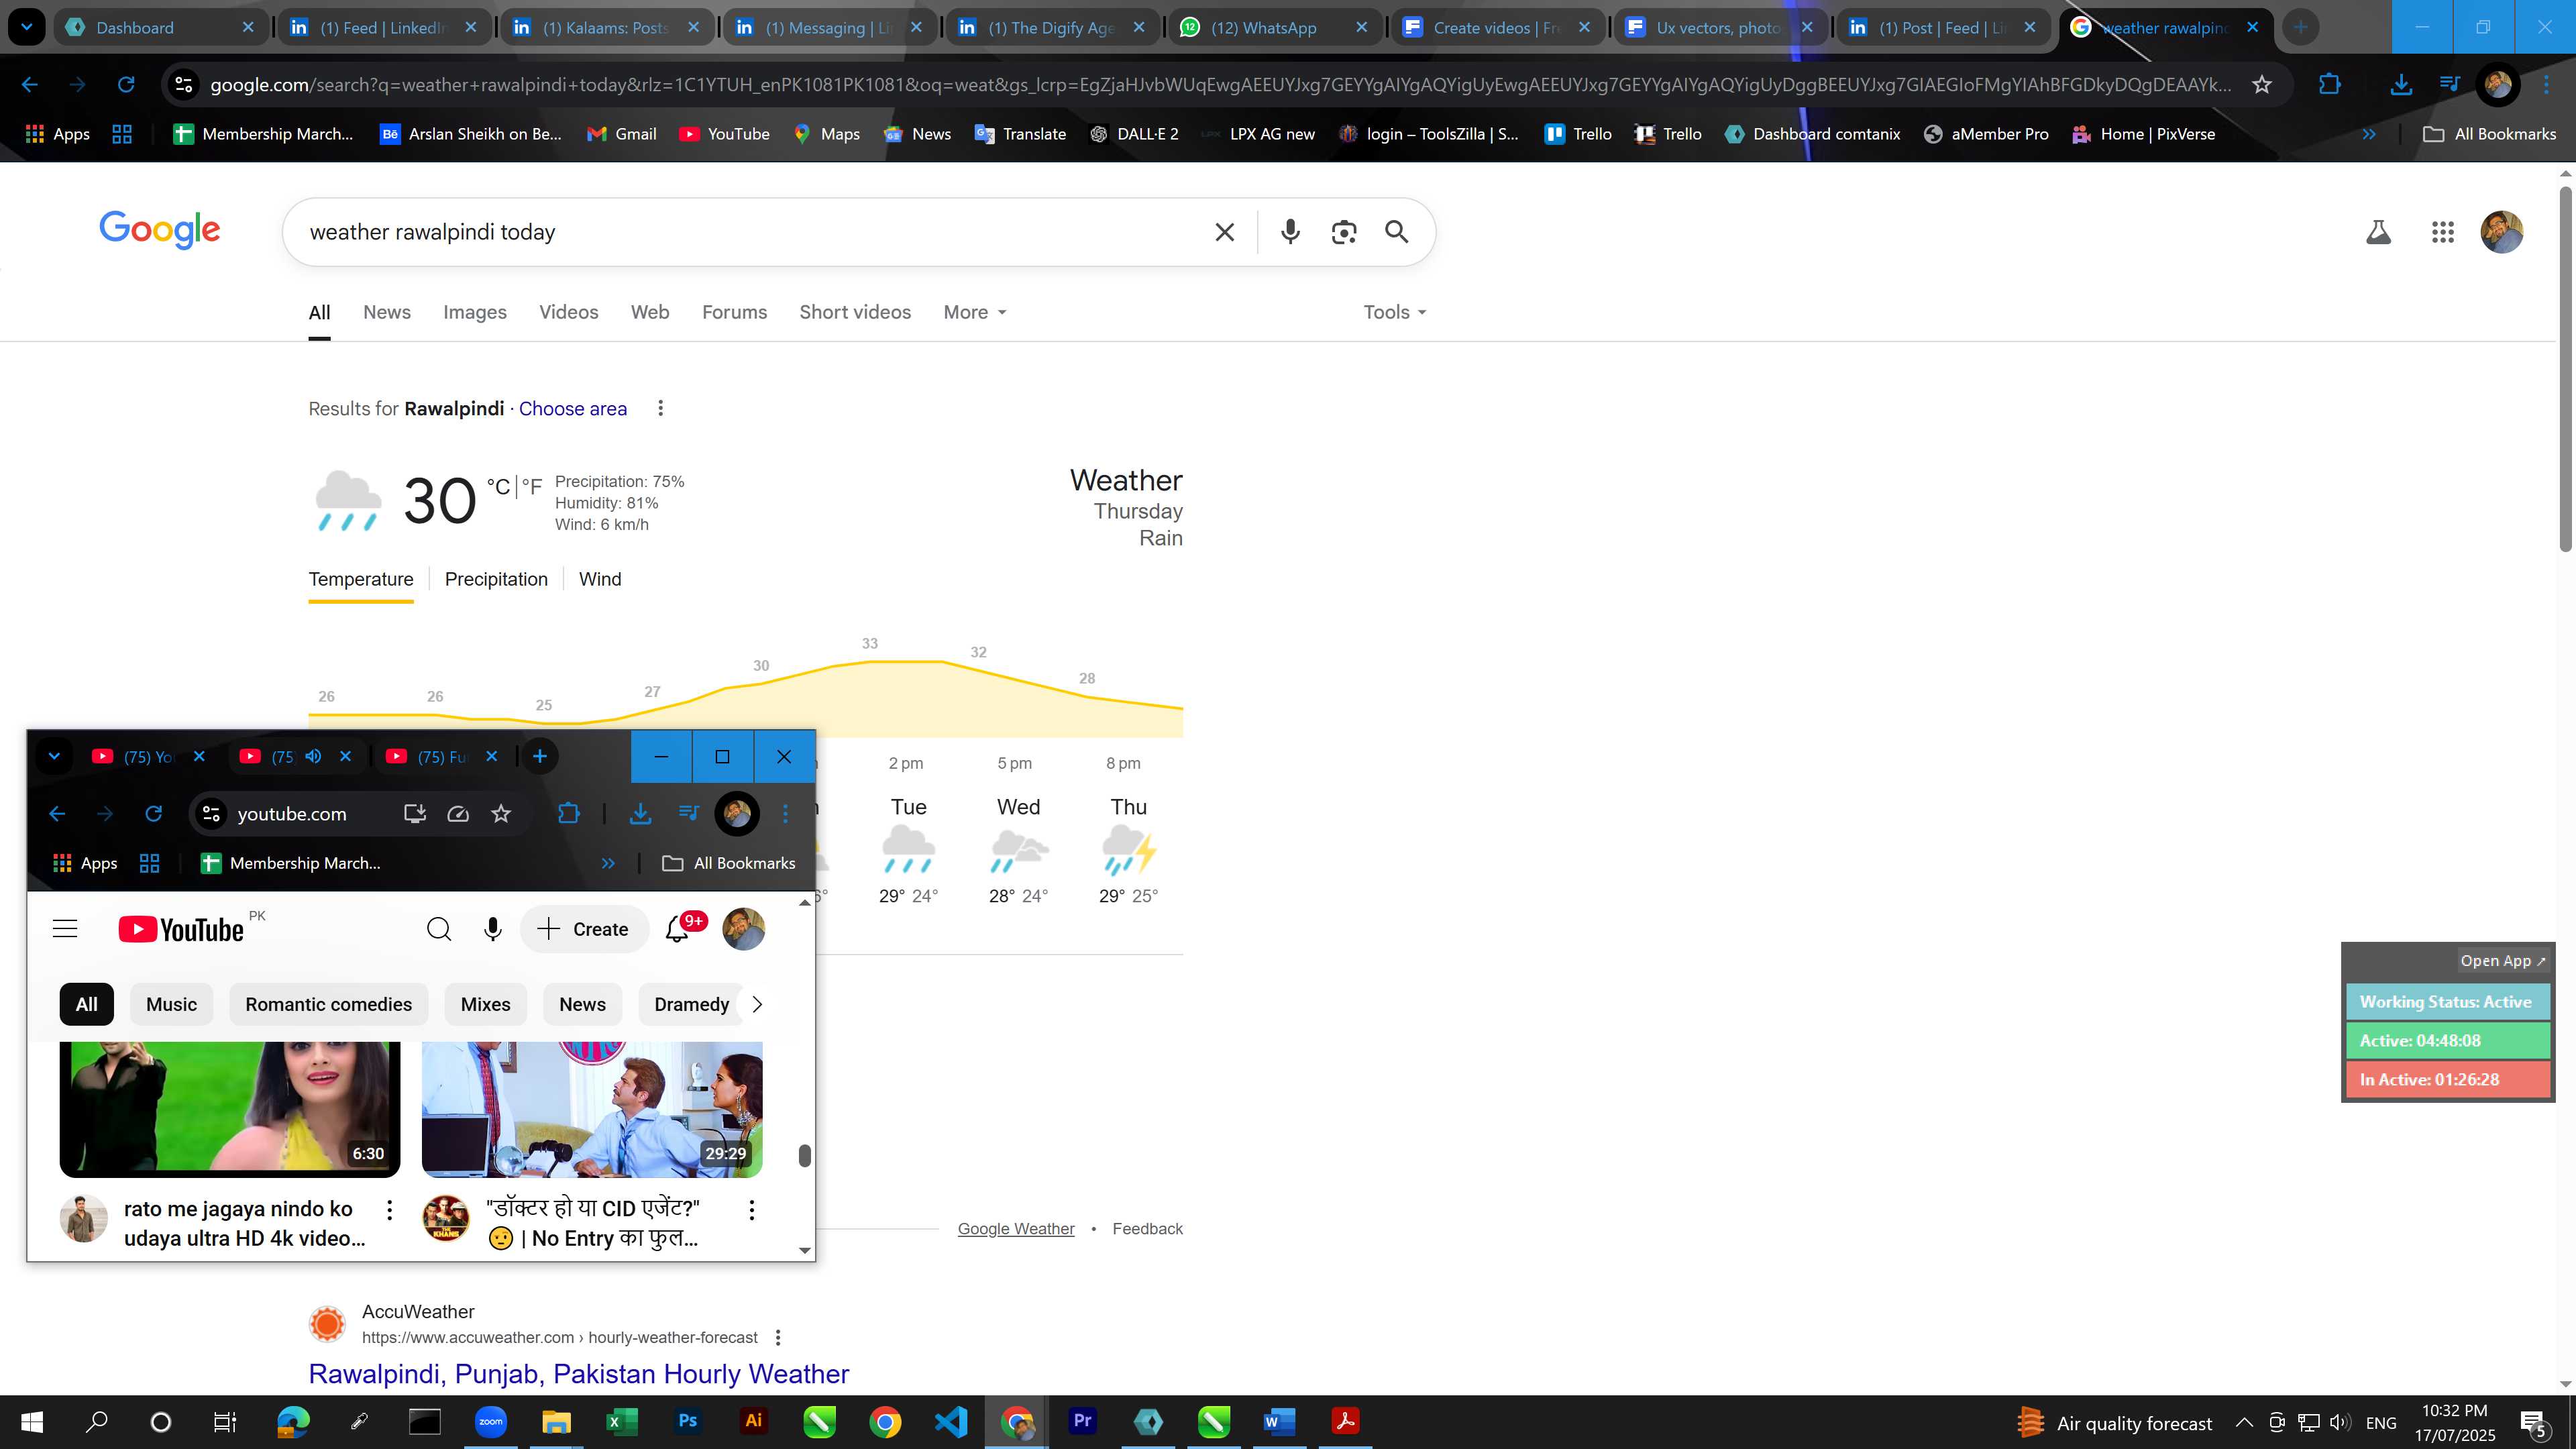Open the 29:29 No Entry video thumbnail
This screenshot has height=1449, width=2576.
tap(592, 1108)
